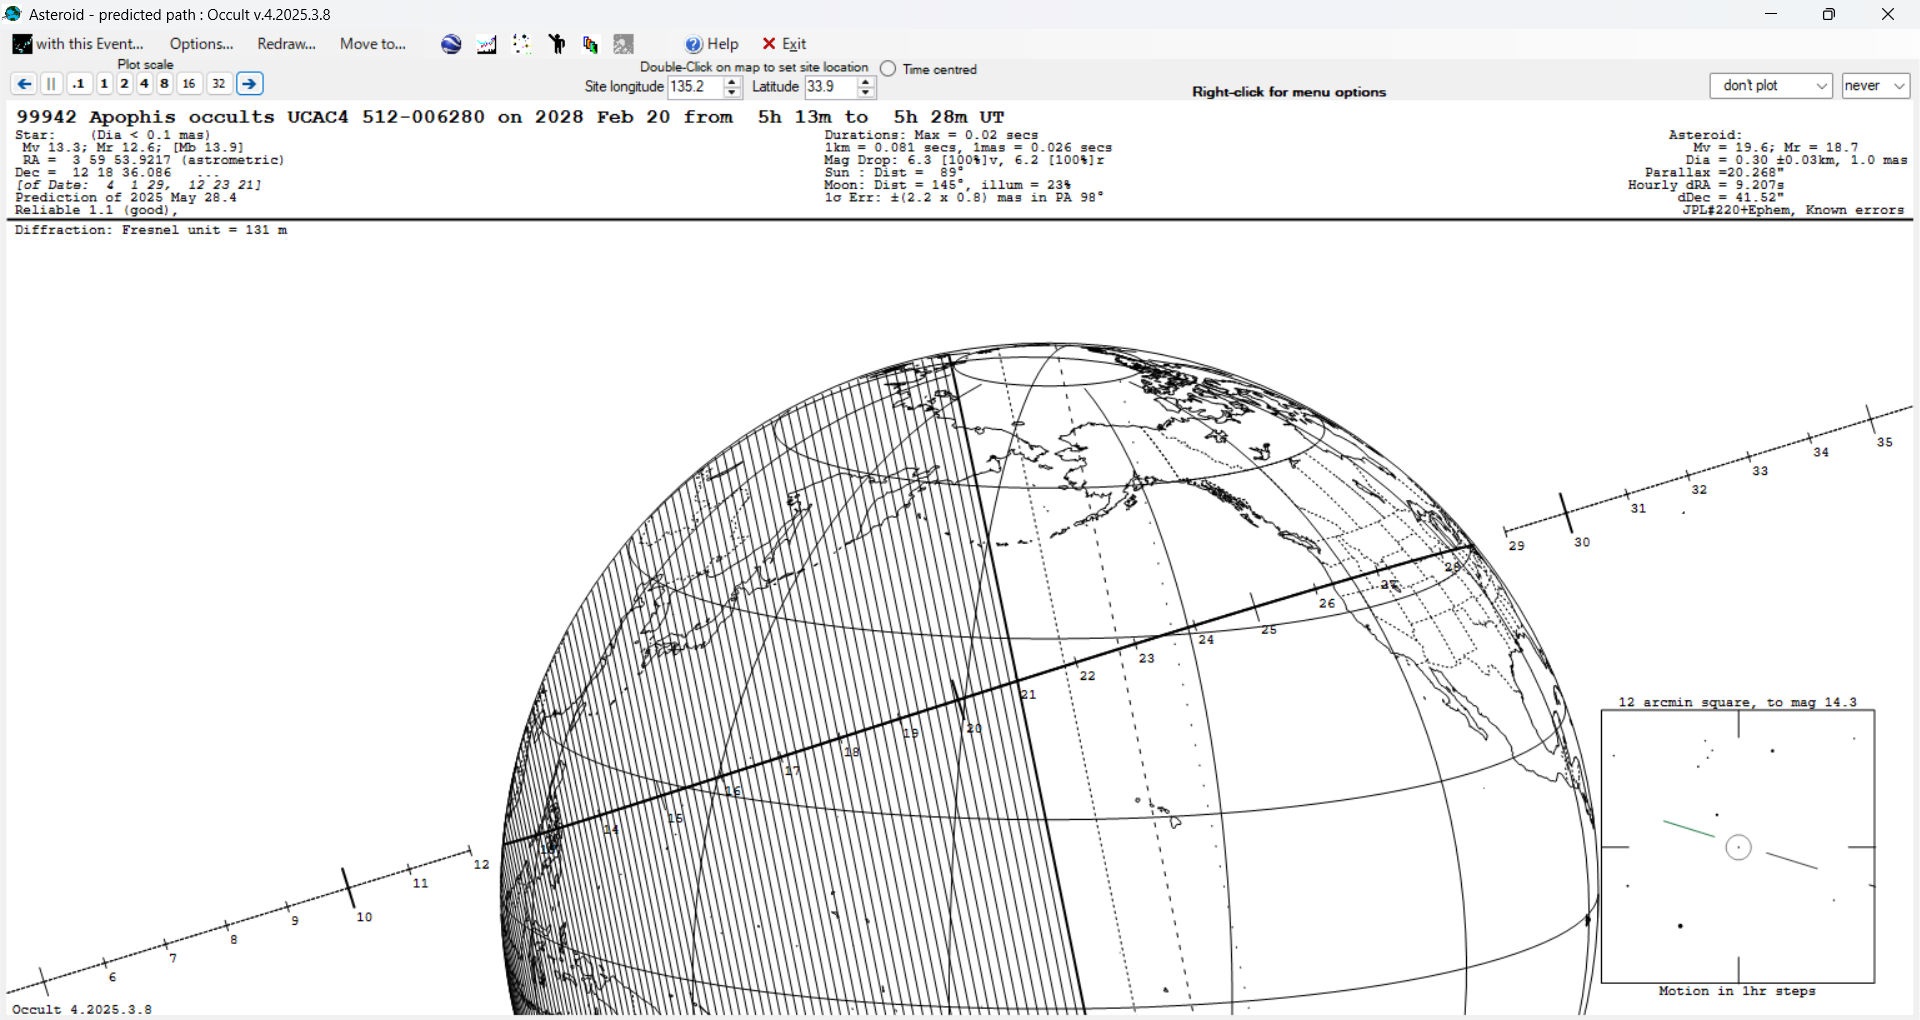Image resolution: width=1920 pixels, height=1020 pixels.
Task: Open the Google Earth globe icon
Action: pyautogui.click(x=451, y=44)
